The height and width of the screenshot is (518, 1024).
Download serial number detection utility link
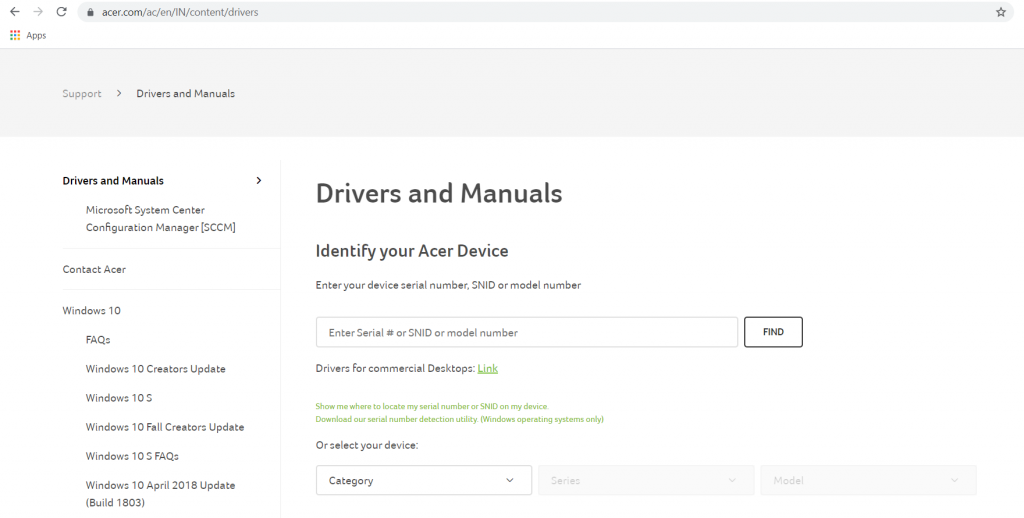[459, 420]
